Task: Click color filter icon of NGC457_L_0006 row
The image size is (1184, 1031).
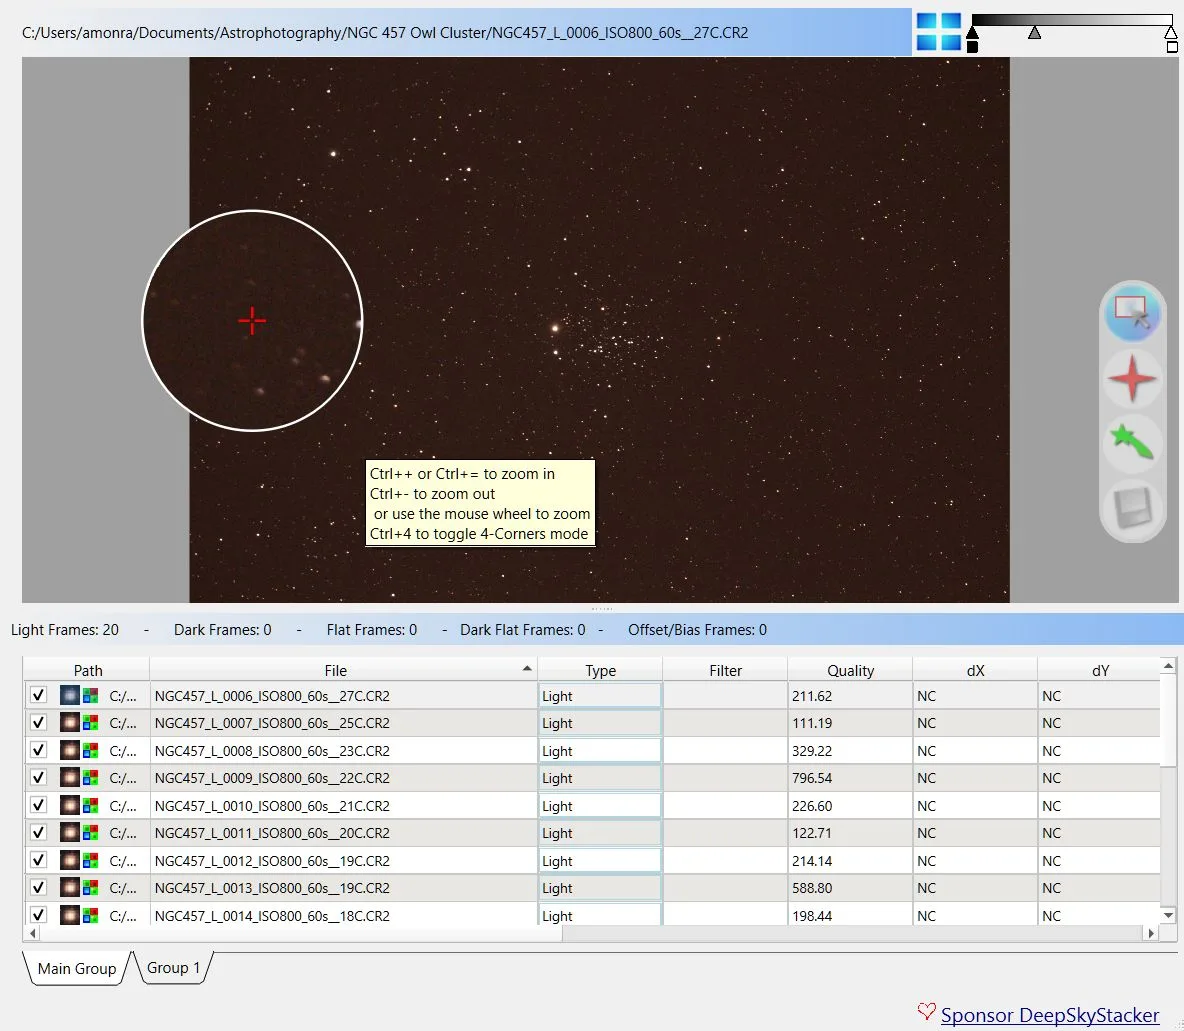Action: click(x=91, y=696)
